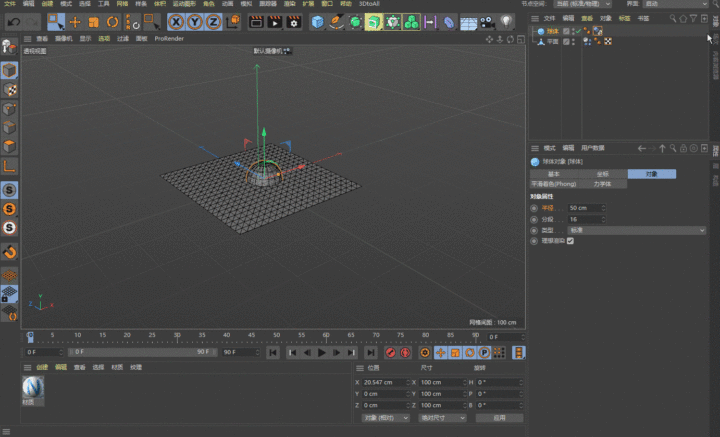Open the render settings gear clapboard icon
Screen dimensions: 720x437
295,21
